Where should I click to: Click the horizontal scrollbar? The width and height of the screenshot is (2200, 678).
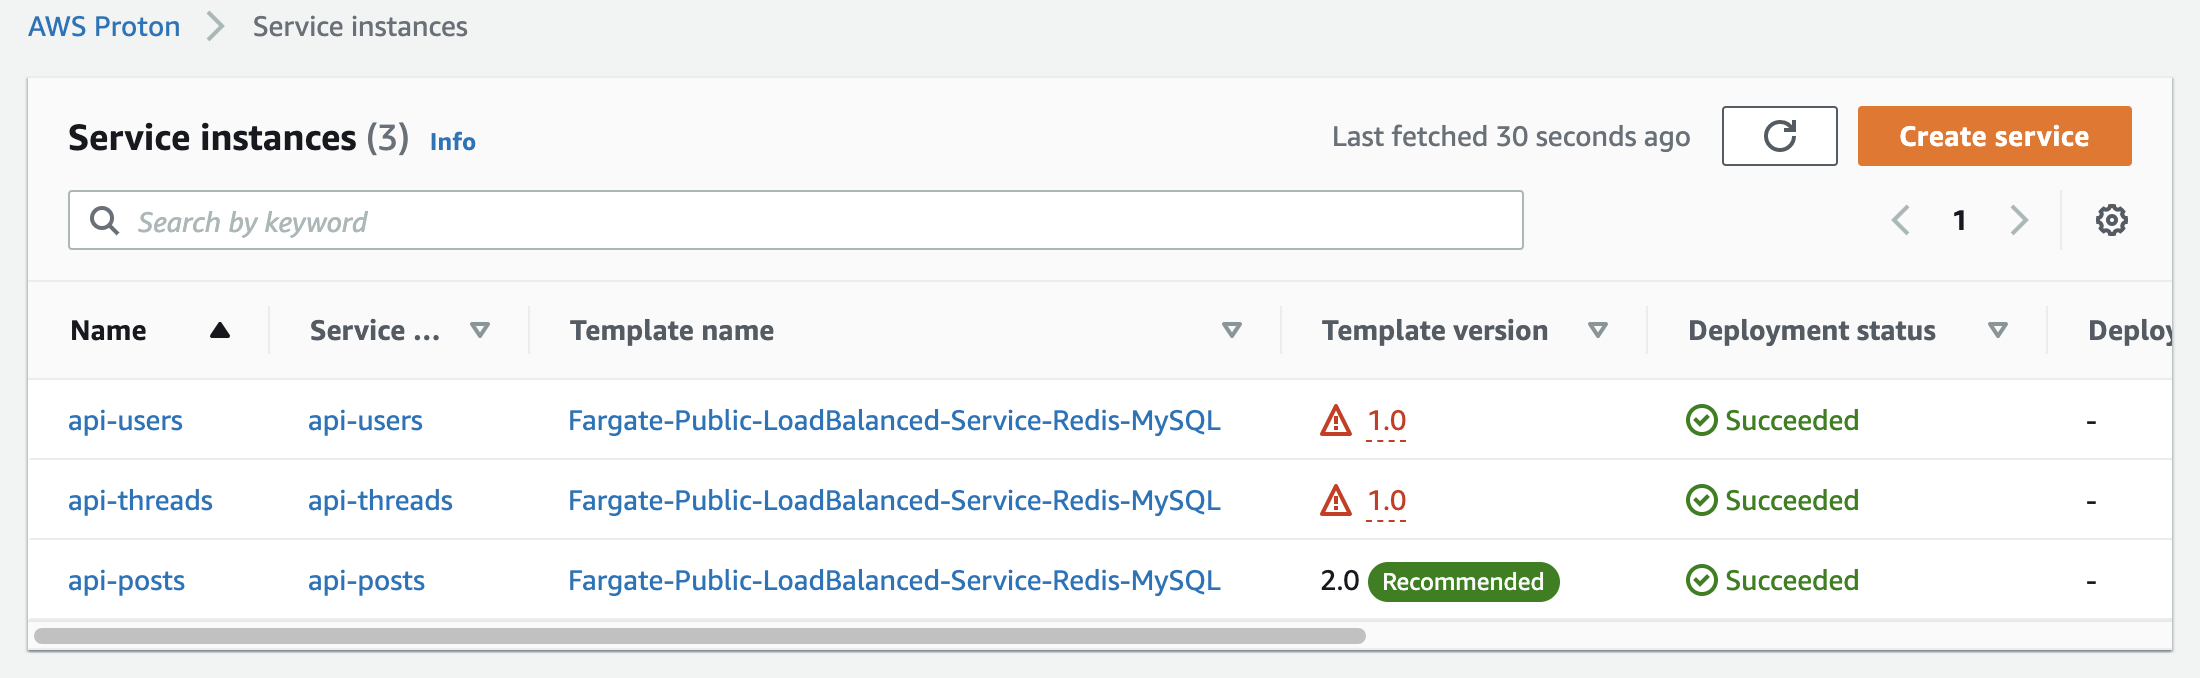pos(700,635)
